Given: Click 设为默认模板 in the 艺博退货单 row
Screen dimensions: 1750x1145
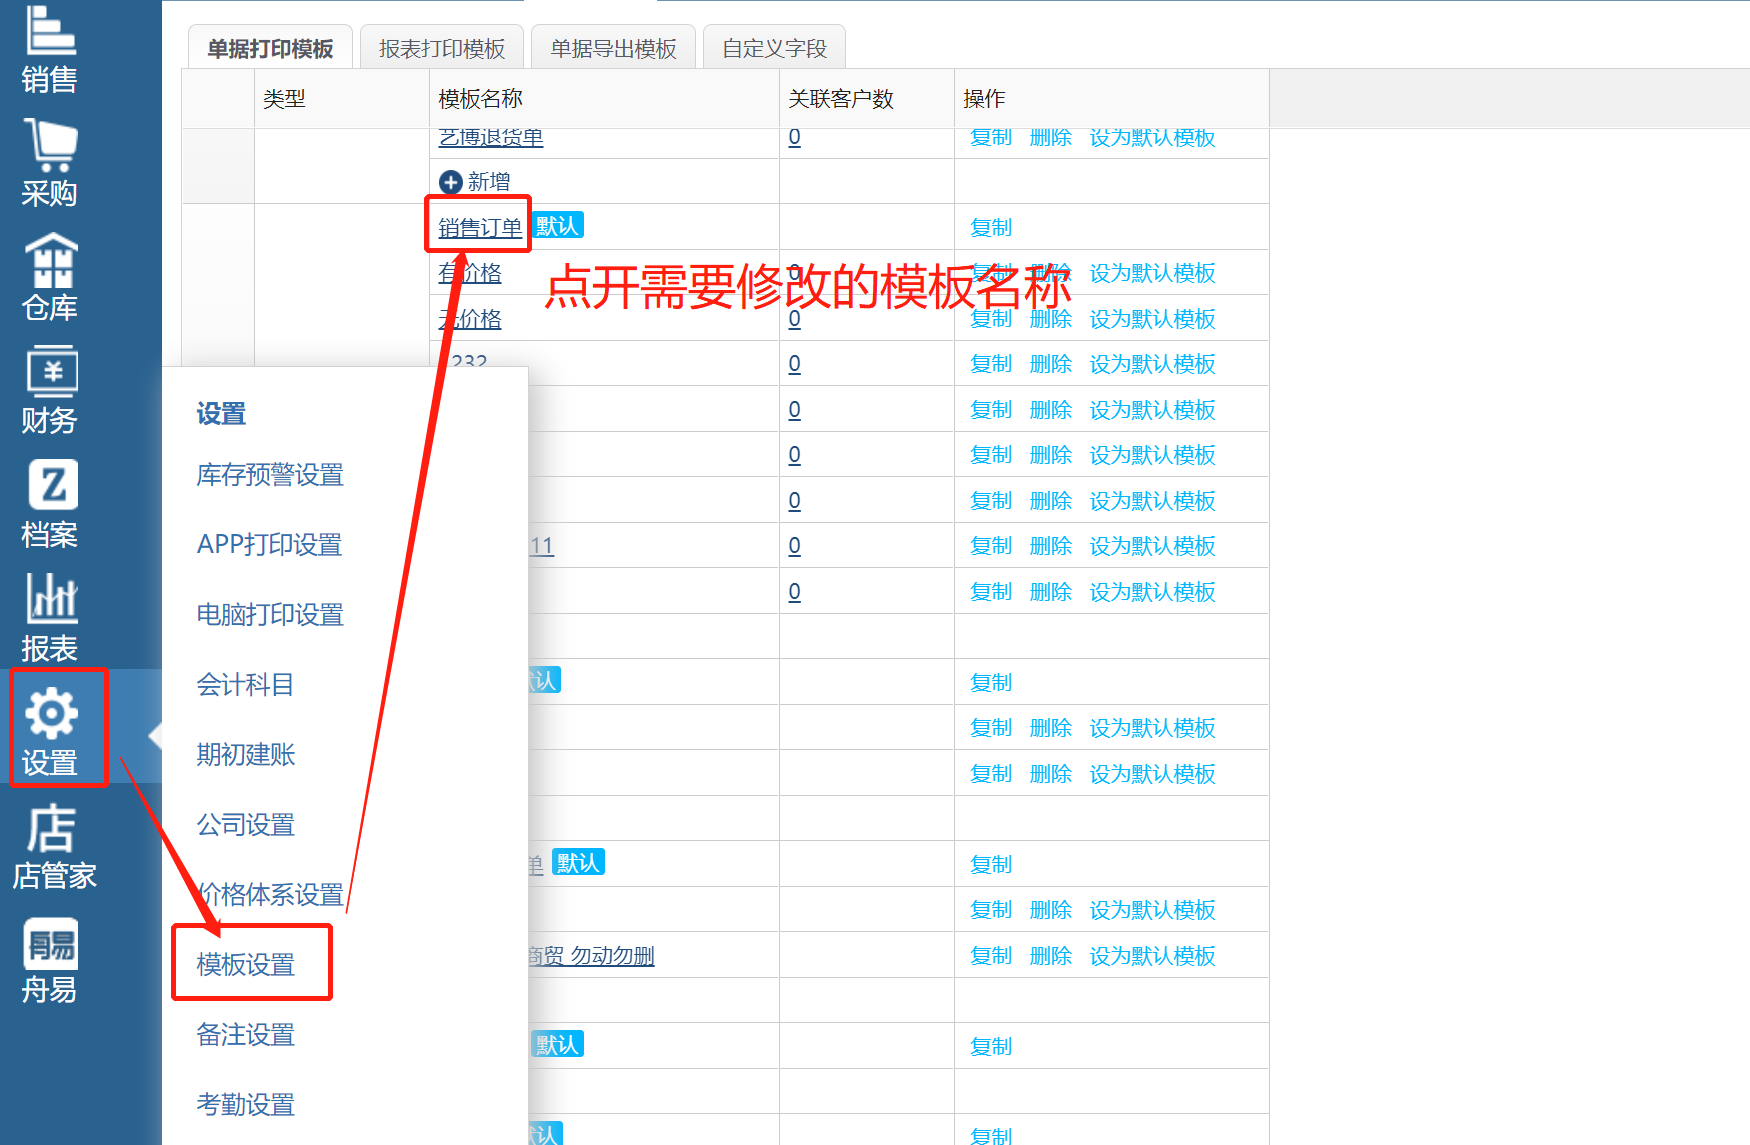Looking at the screenshot, I should point(1153,138).
